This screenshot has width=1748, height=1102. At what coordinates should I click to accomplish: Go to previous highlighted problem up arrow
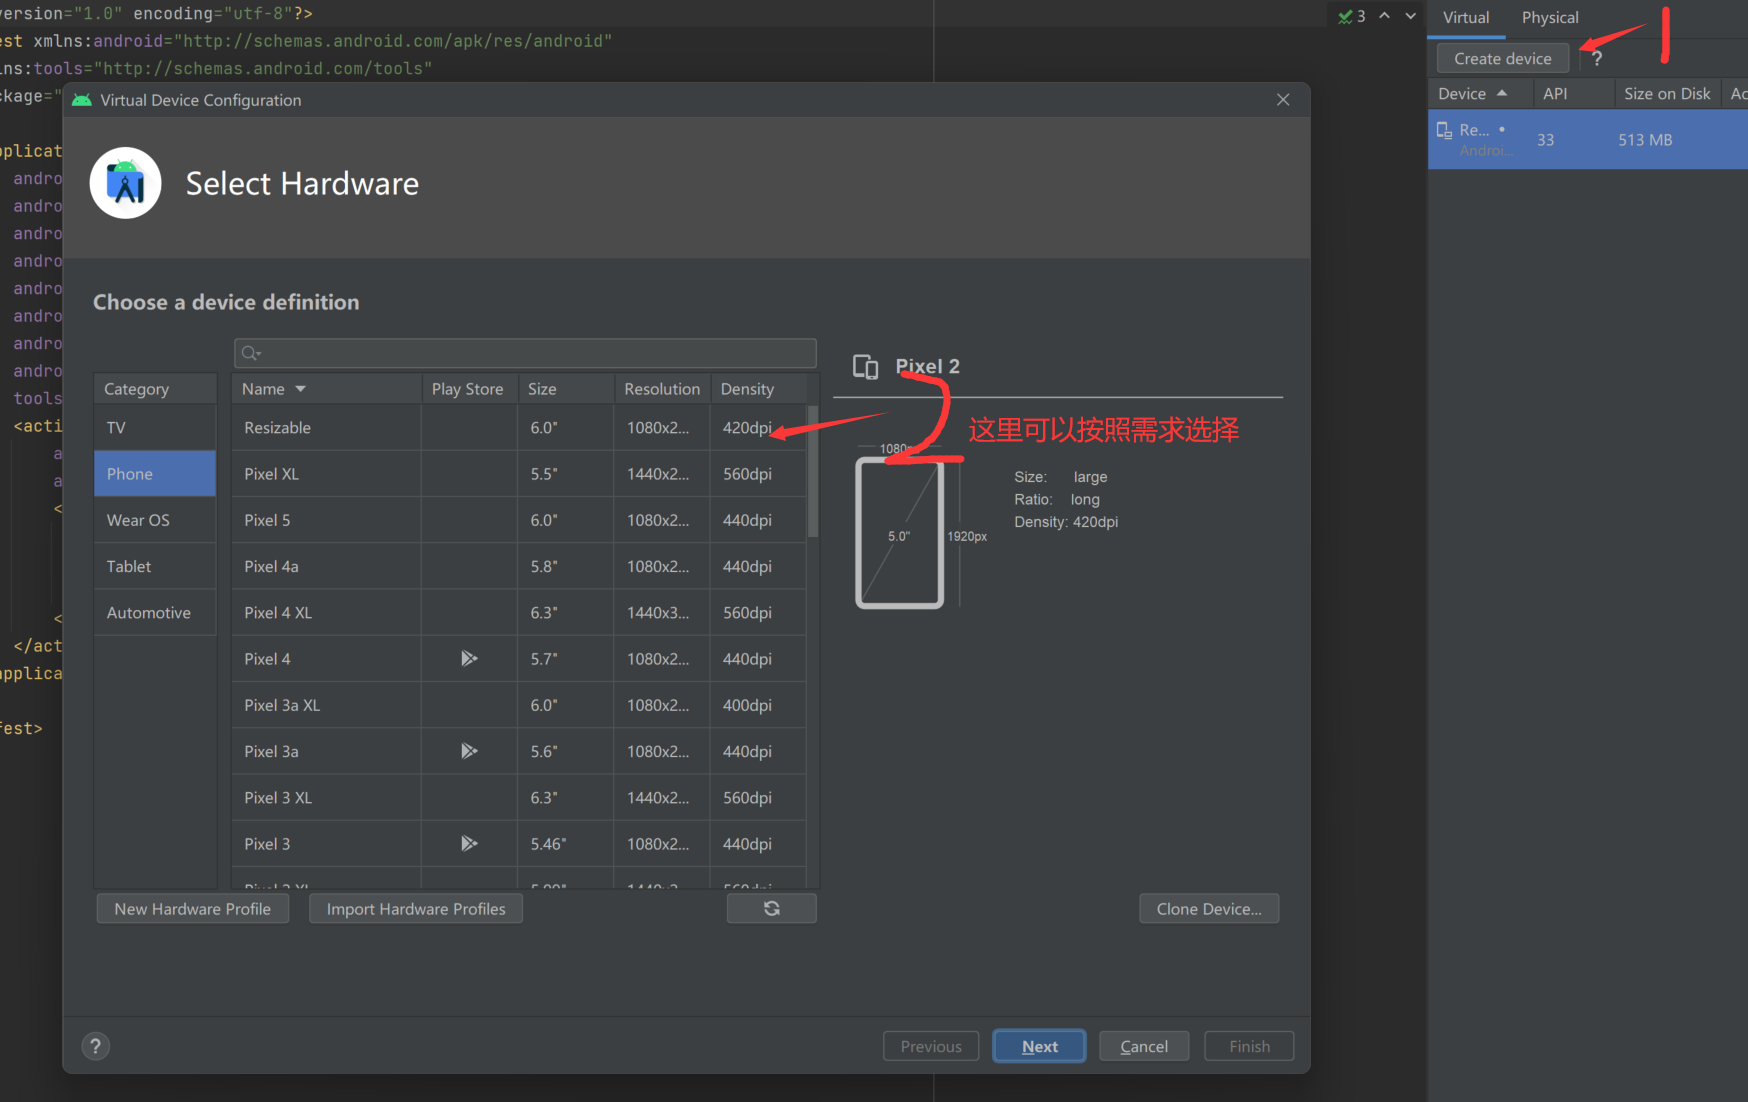[1385, 16]
